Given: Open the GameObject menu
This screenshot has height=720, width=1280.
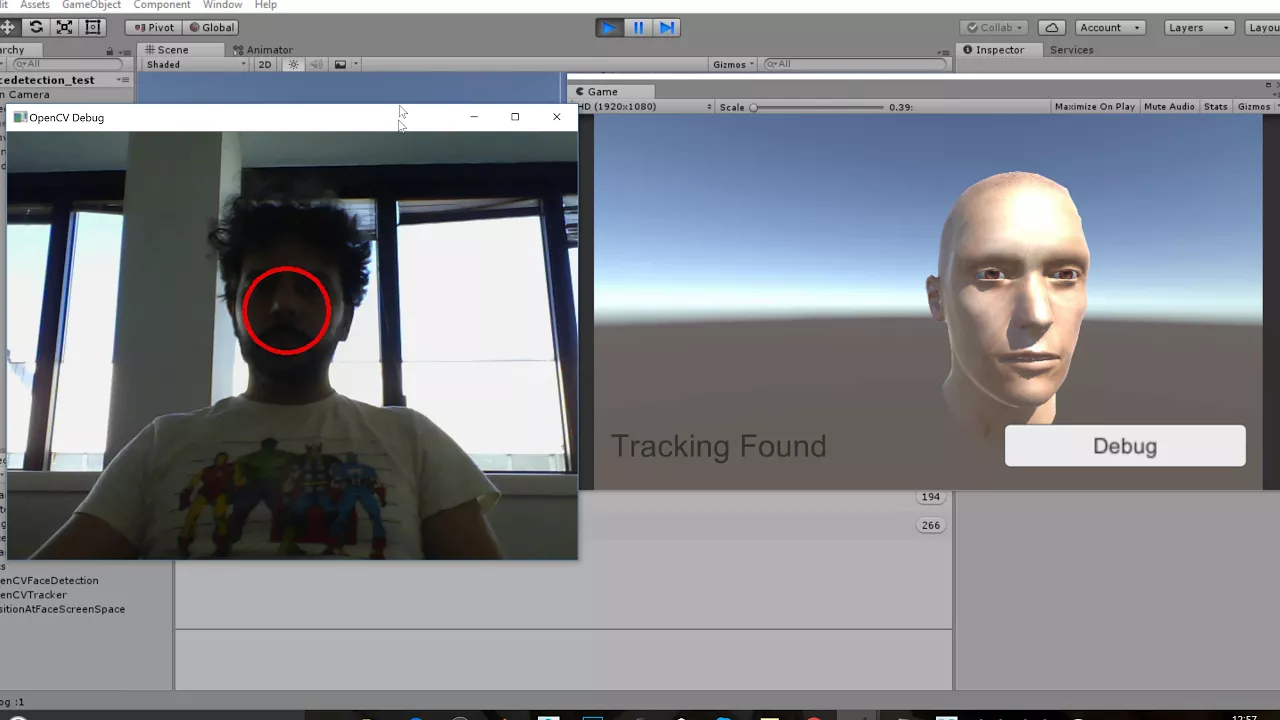Looking at the screenshot, I should pyautogui.click(x=91, y=5).
